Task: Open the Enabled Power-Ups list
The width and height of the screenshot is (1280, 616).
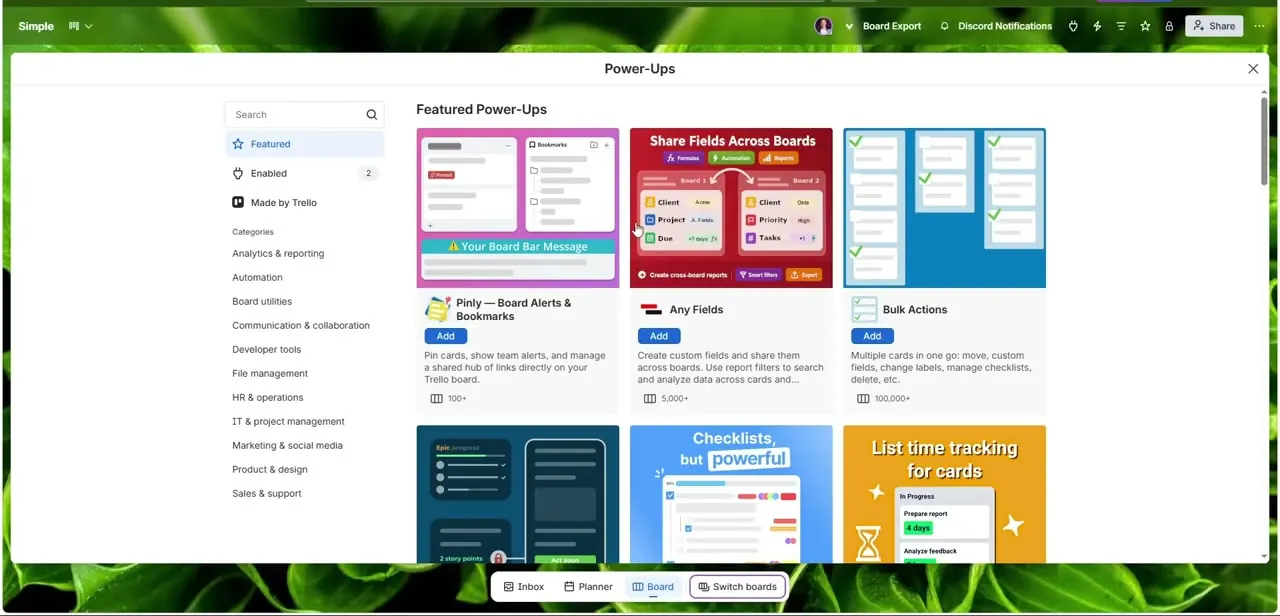Action: click(305, 173)
